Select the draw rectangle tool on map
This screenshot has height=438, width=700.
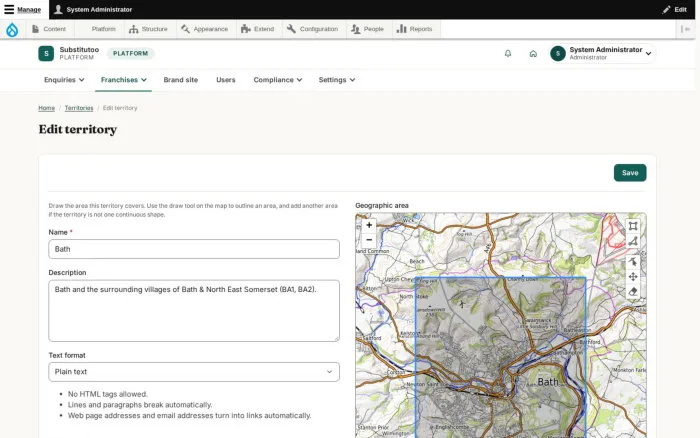coord(633,226)
